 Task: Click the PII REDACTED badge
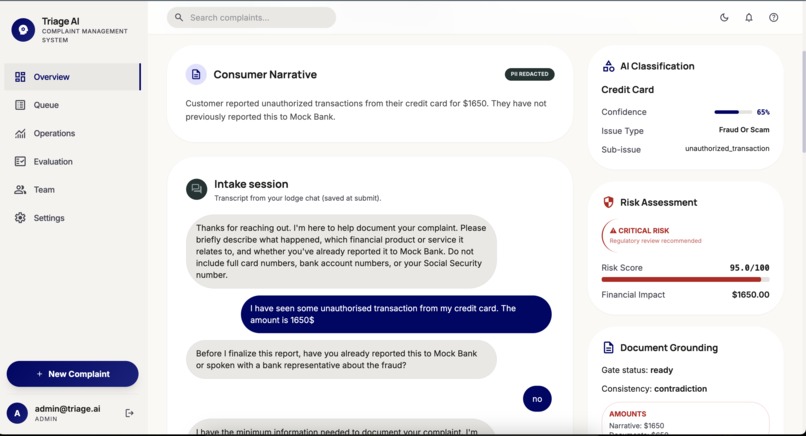pyautogui.click(x=529, y=74)
